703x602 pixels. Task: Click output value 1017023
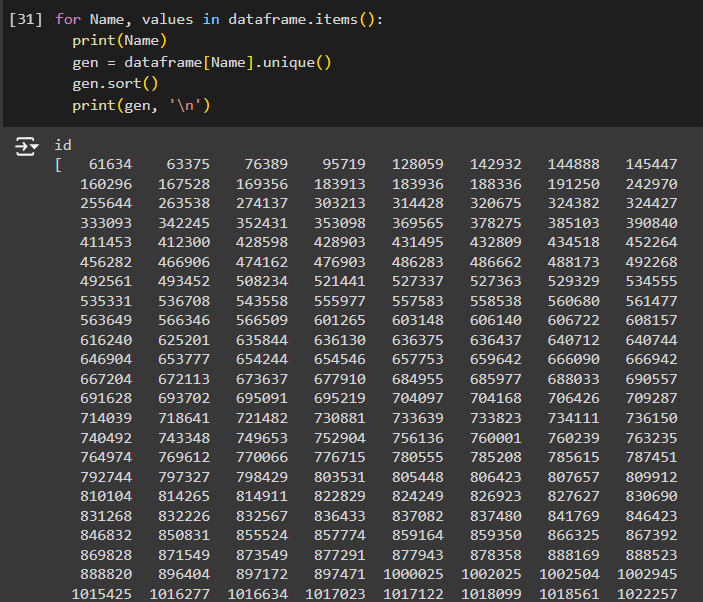[x=335, y=594]
